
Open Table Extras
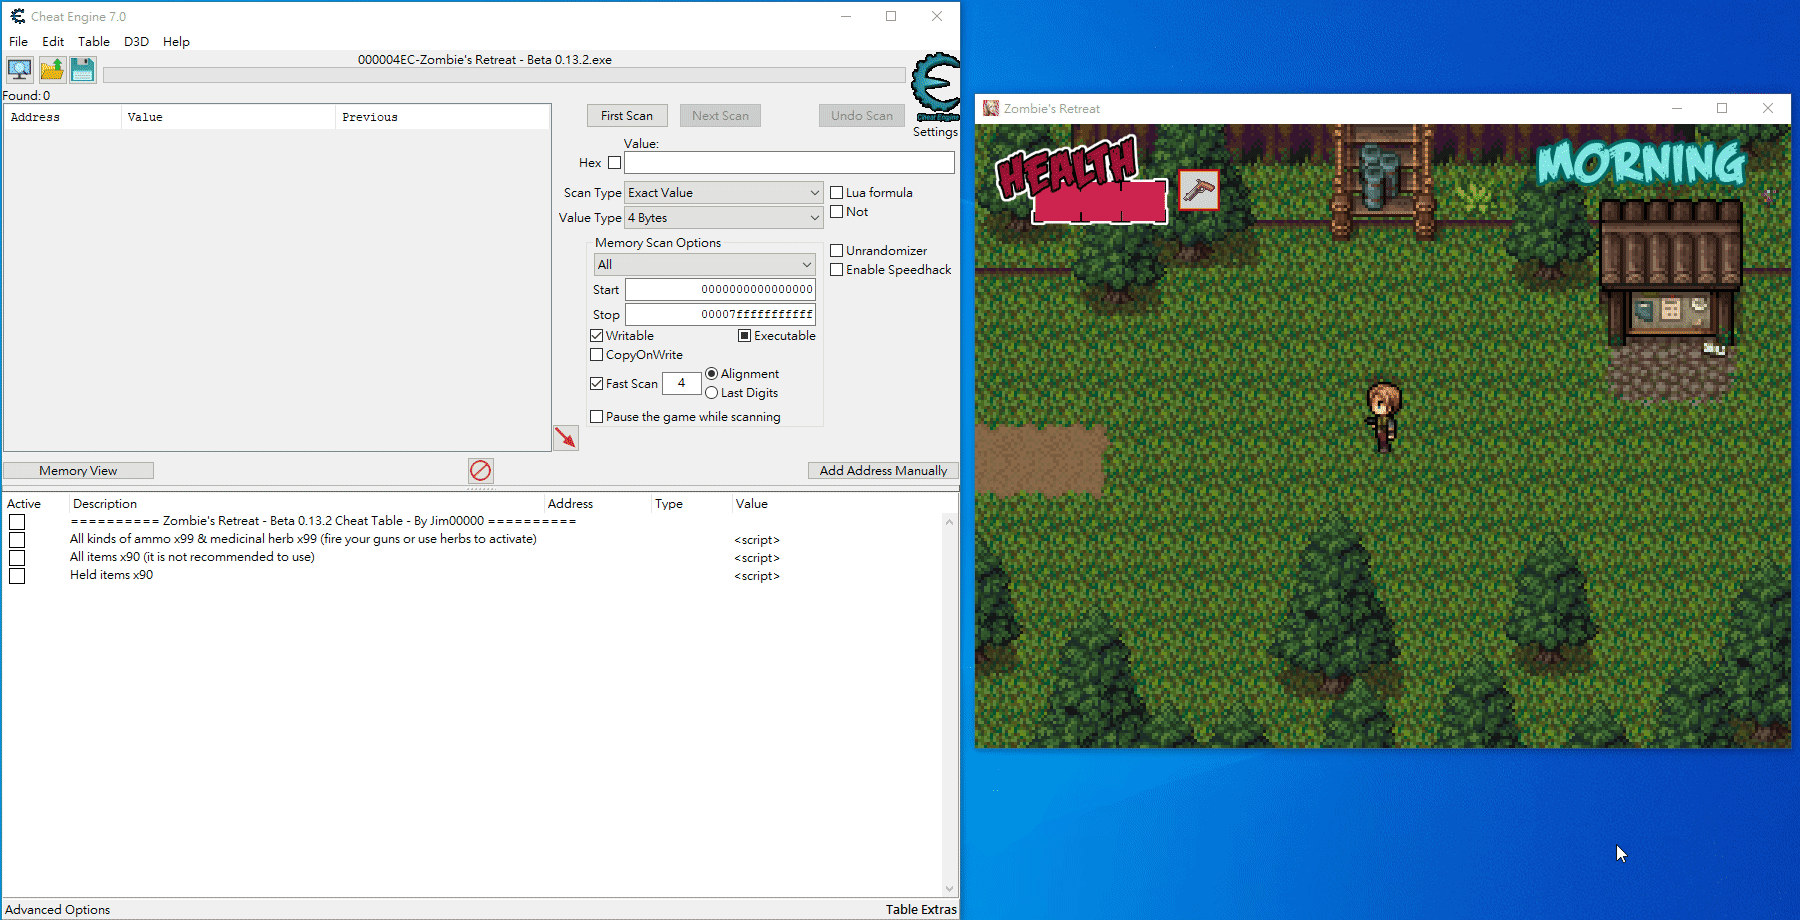click(921, 910)
